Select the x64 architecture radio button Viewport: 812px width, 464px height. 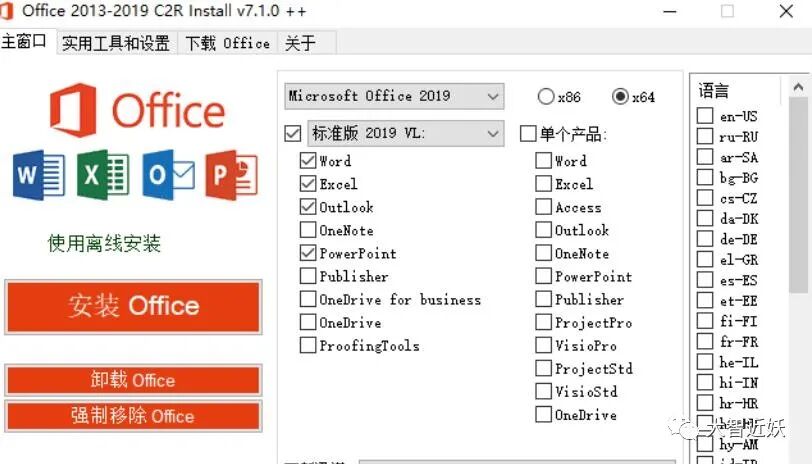click(x=620, y=96)
